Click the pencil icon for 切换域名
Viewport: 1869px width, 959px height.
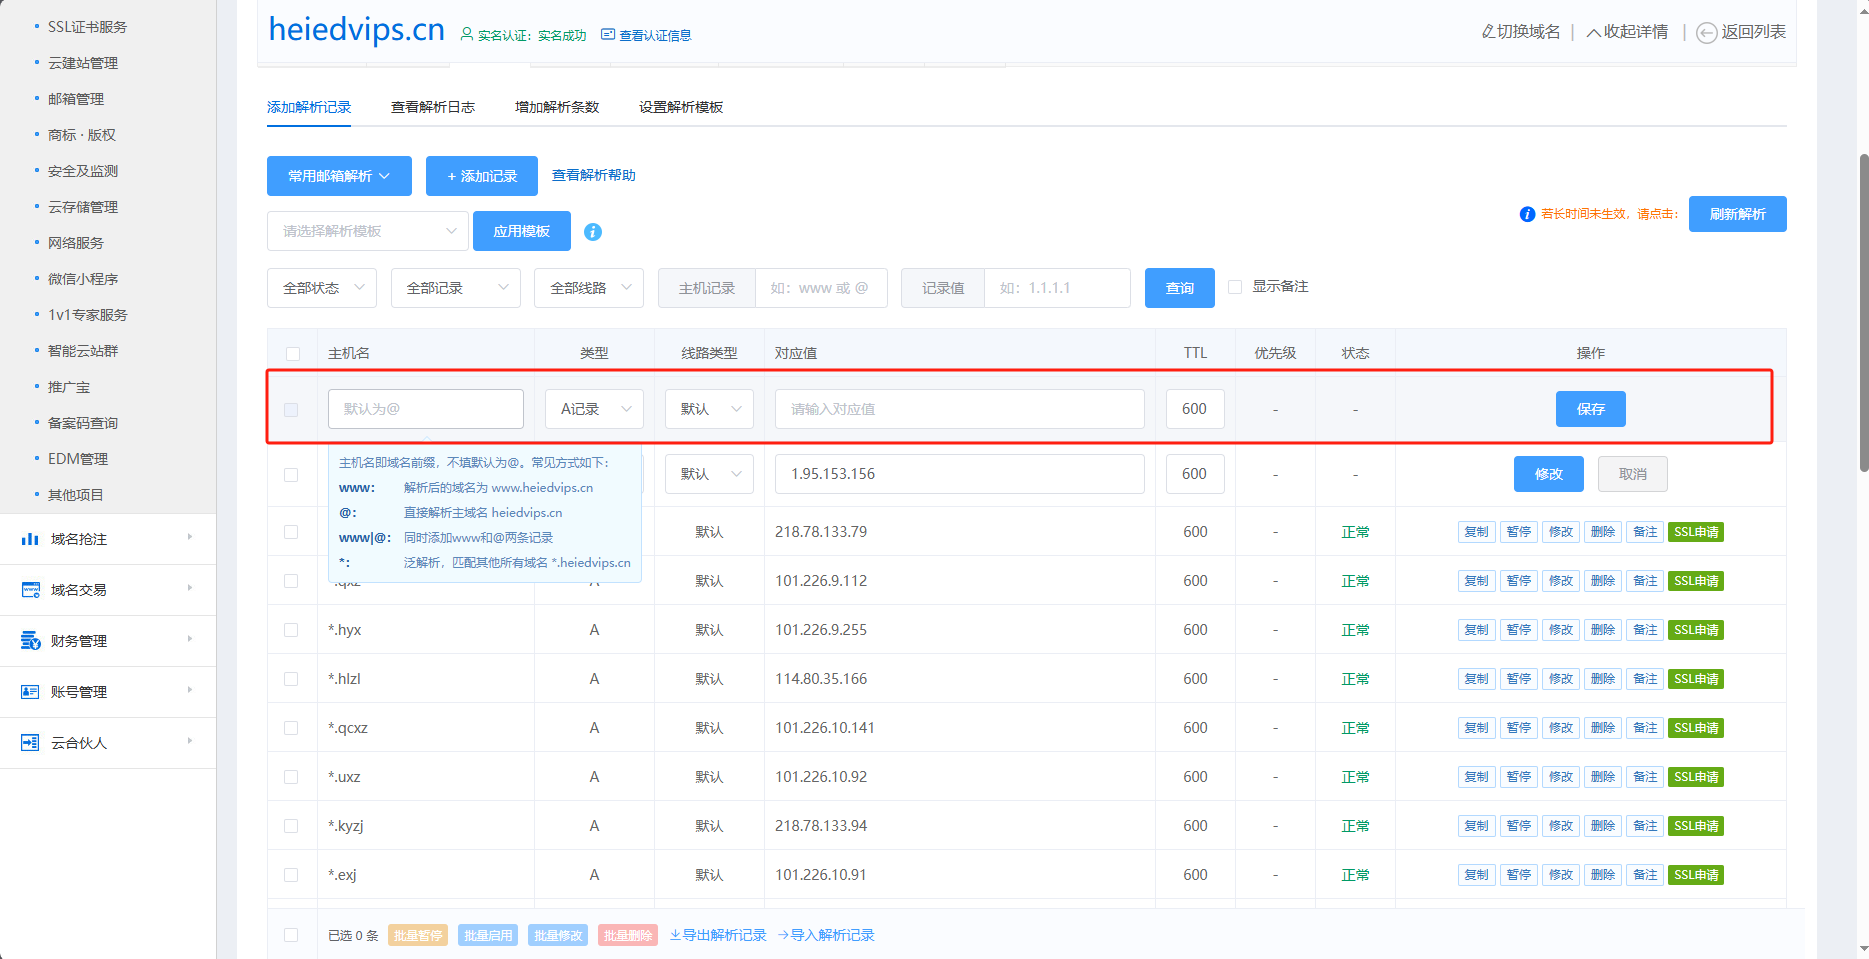point(1488,32)
